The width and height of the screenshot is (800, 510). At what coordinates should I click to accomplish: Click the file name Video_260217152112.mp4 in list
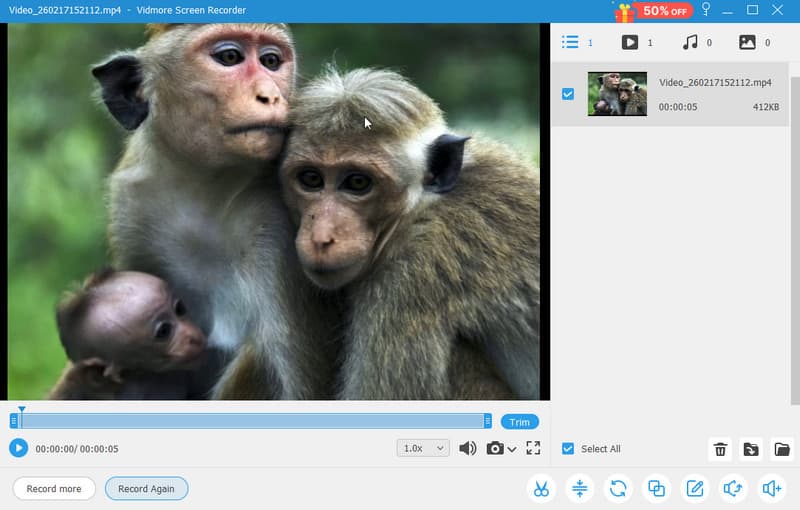coord(715,82)
